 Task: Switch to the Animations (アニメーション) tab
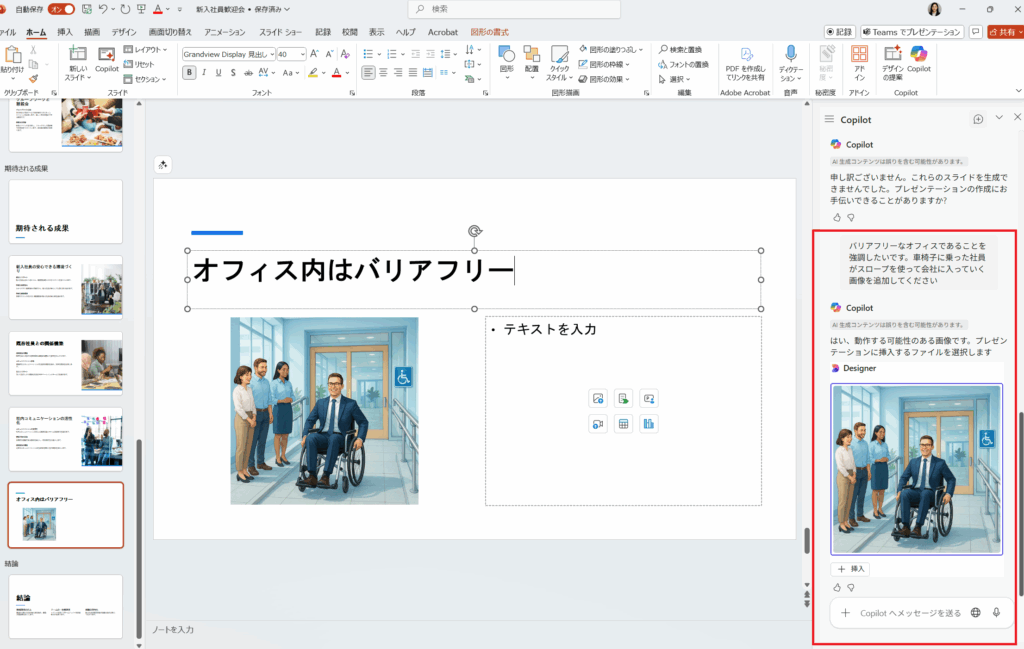click(224, 32)
